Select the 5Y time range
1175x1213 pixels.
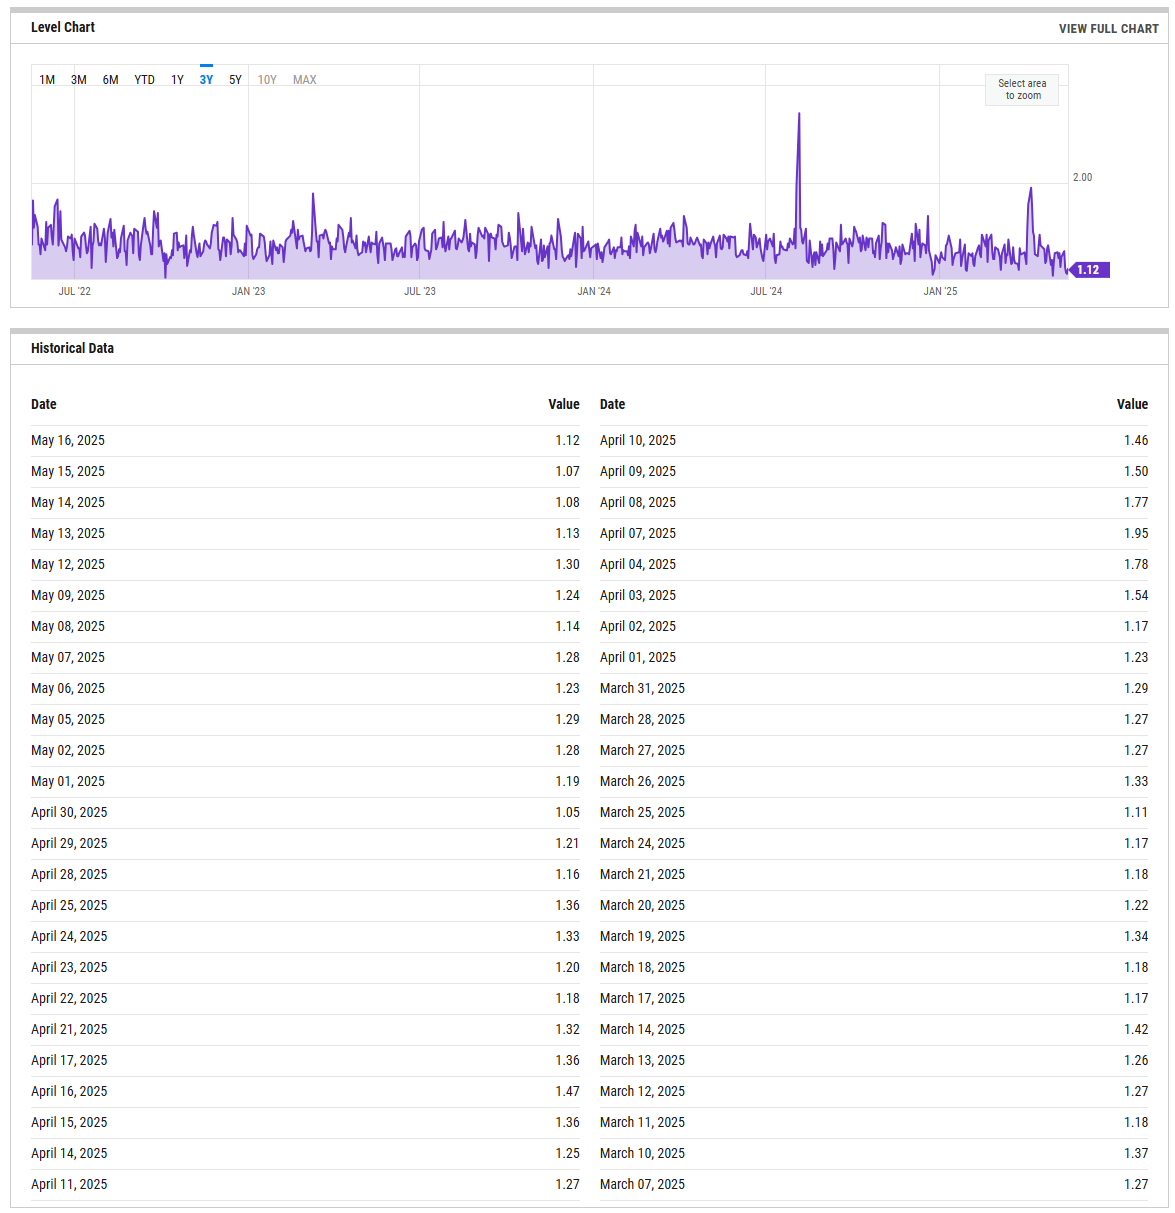[x=235, y=80]
